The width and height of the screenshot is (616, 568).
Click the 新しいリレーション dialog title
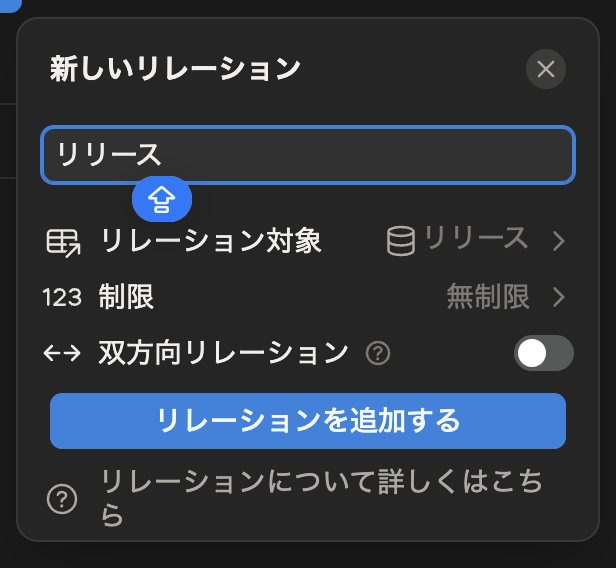[175, 69]
